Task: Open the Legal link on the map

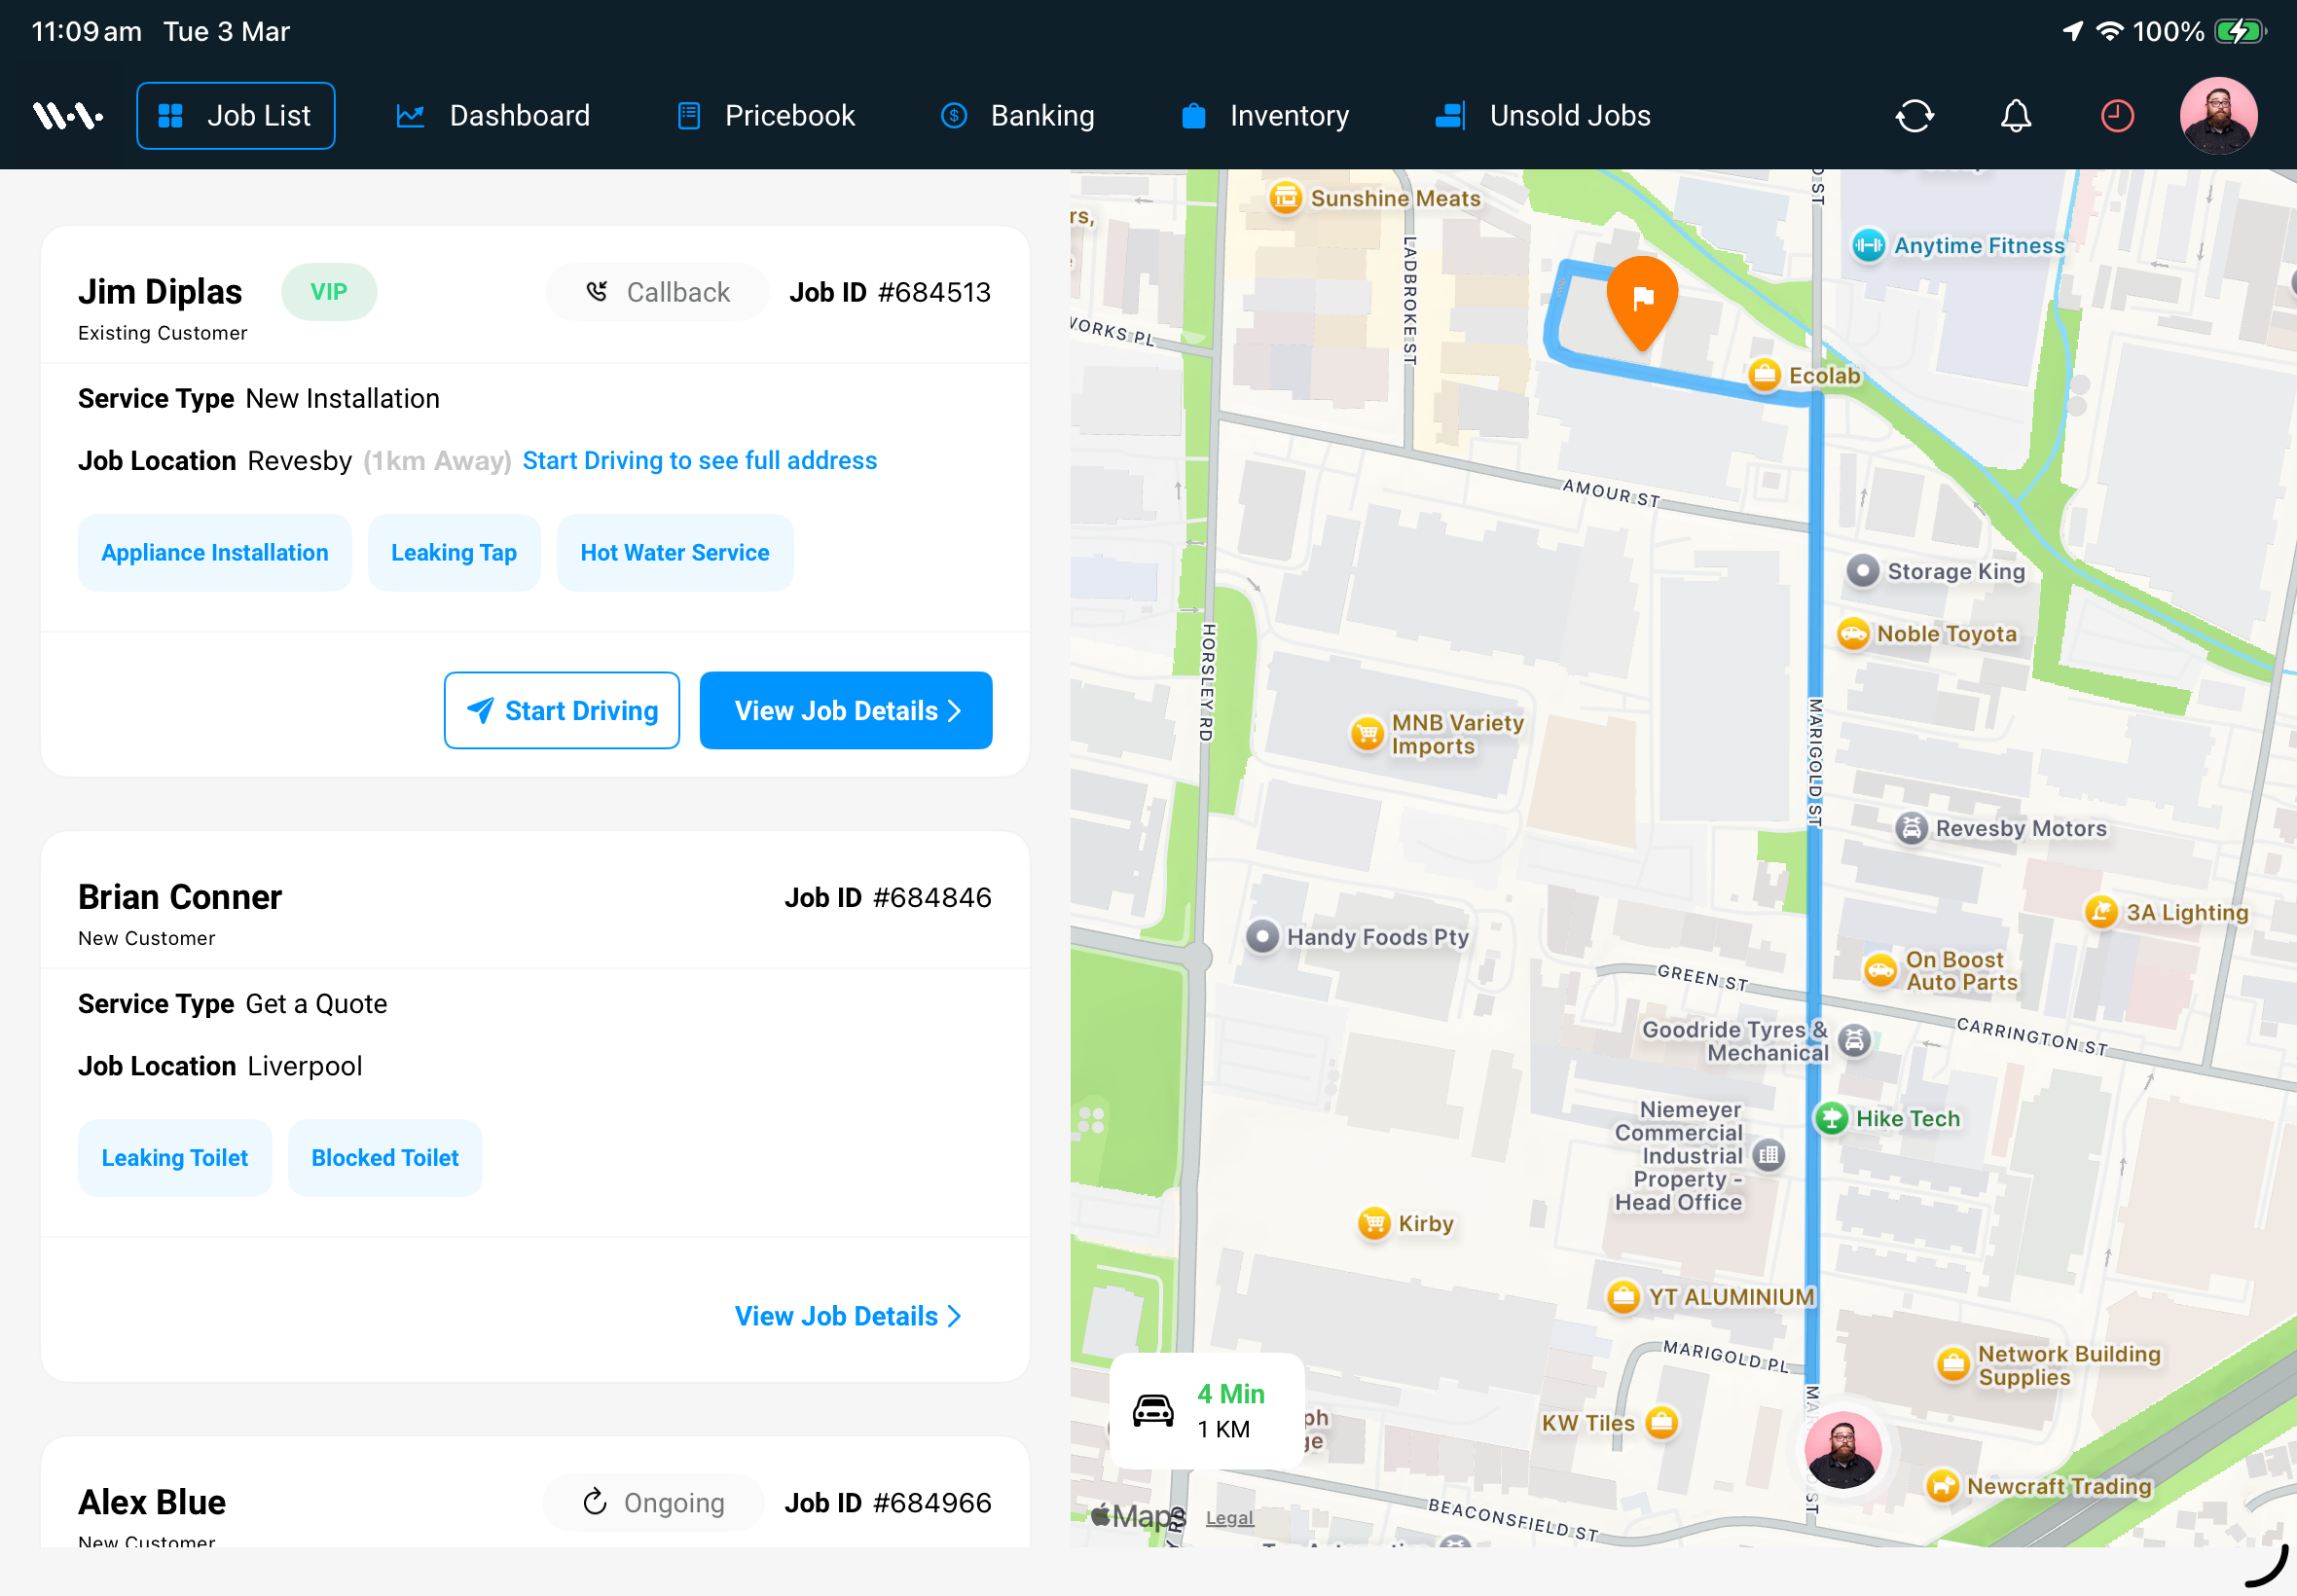Action: 1229,1517
